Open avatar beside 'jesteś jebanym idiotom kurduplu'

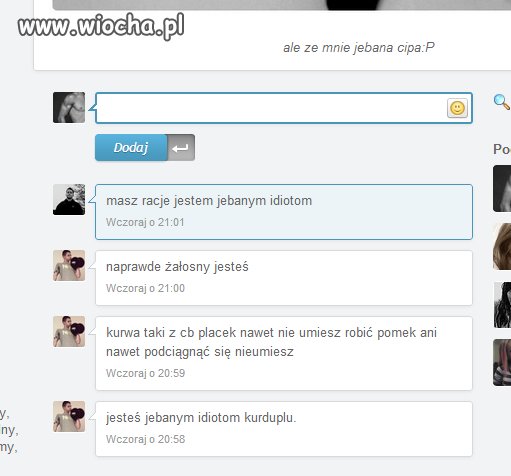point(69,416)
